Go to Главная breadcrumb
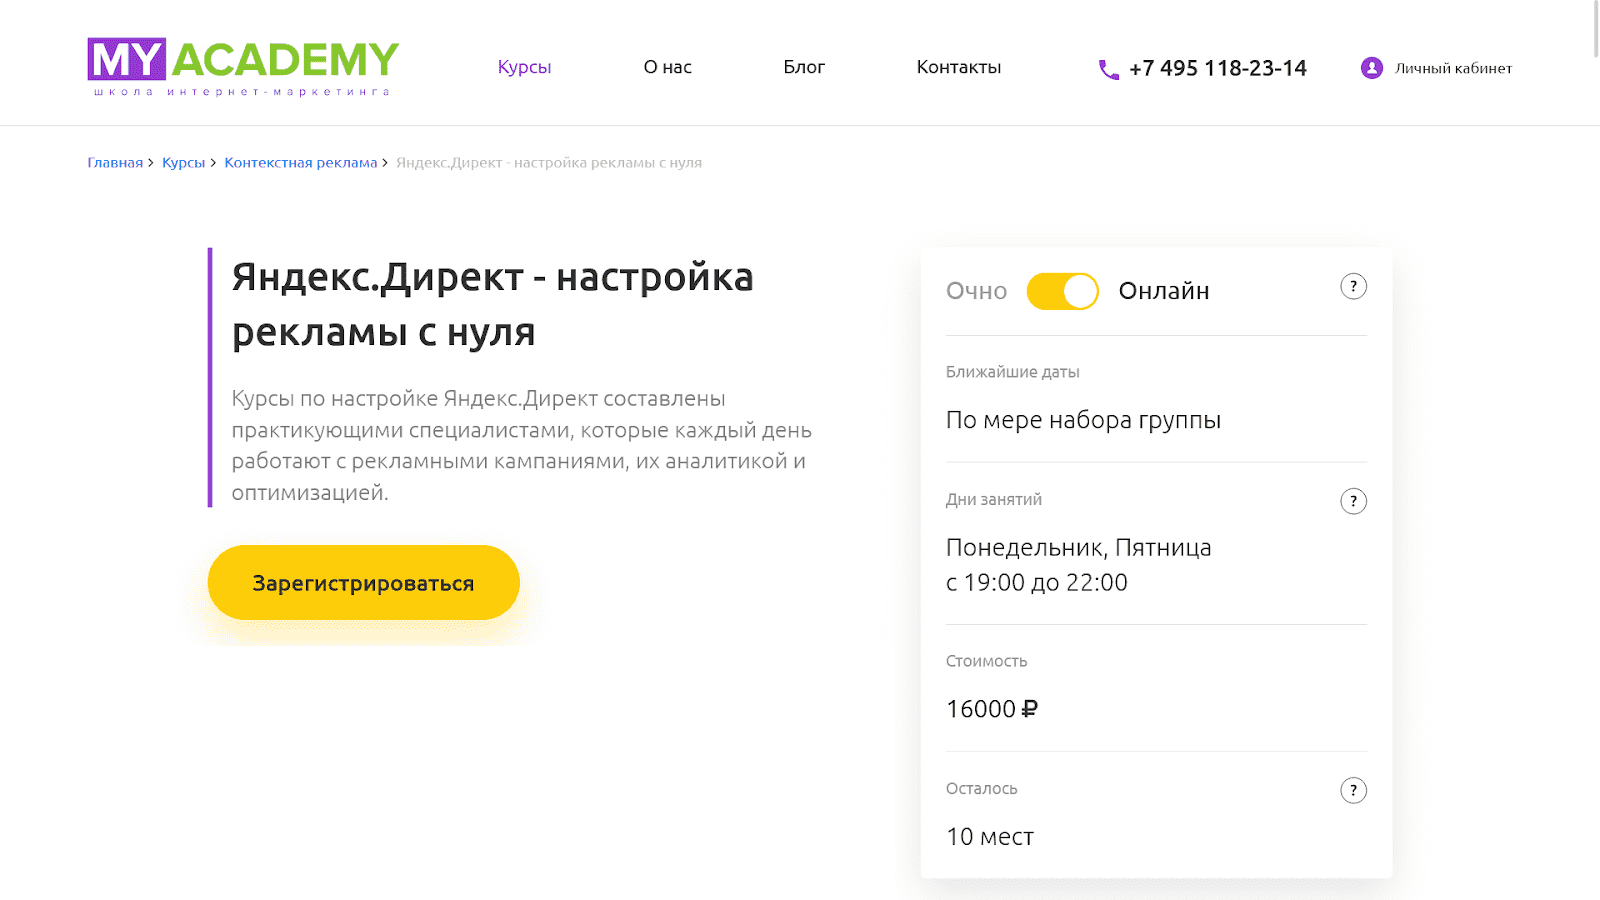 pos(115,162)
